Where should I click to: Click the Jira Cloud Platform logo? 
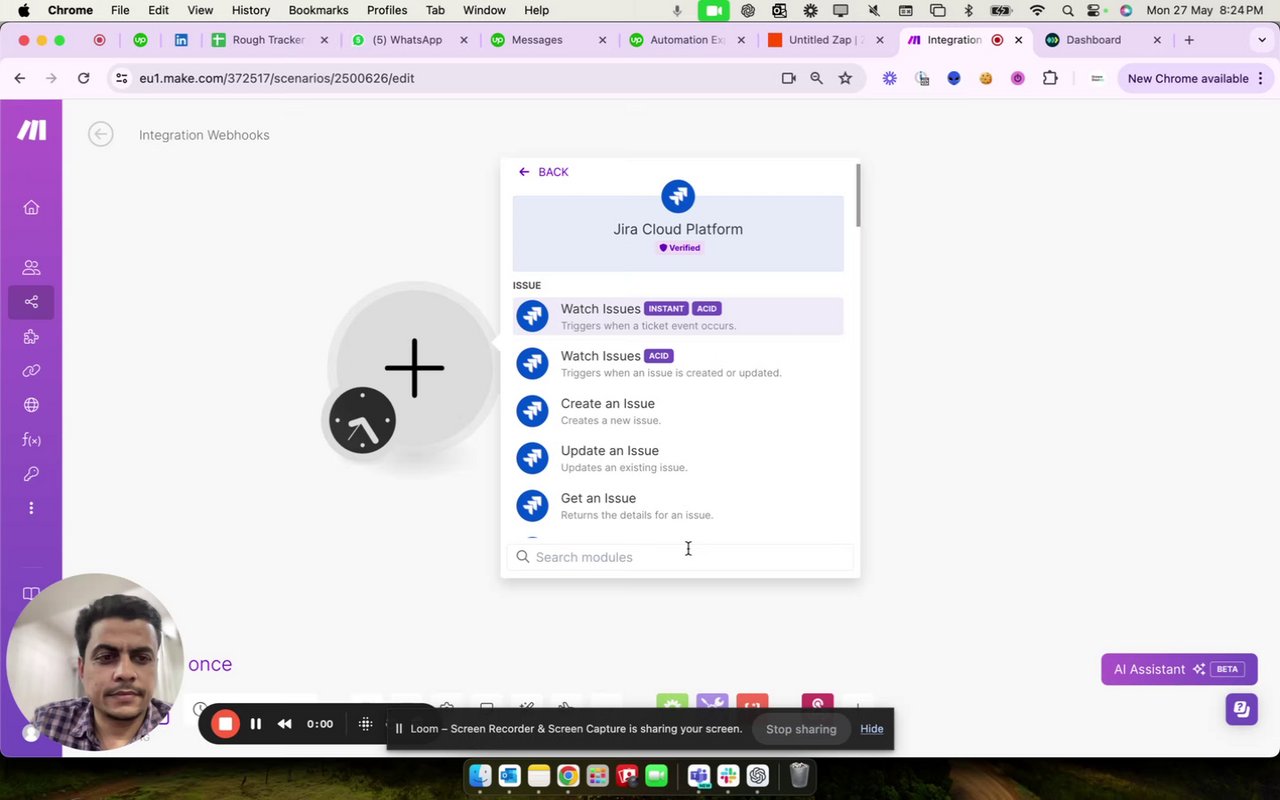[x=678, y=196]
